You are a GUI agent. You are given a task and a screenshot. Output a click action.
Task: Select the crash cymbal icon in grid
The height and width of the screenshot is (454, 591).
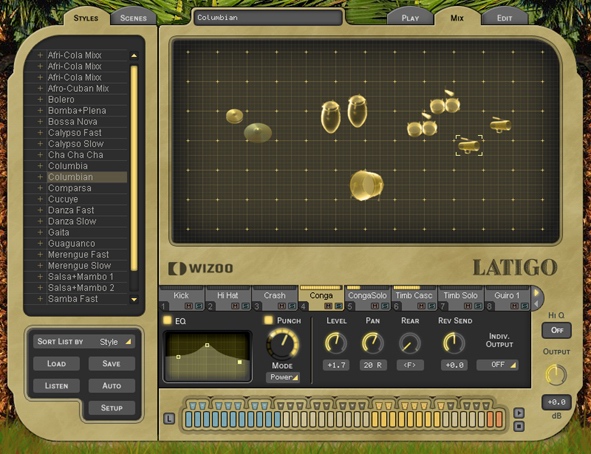[x=258, y=133]
